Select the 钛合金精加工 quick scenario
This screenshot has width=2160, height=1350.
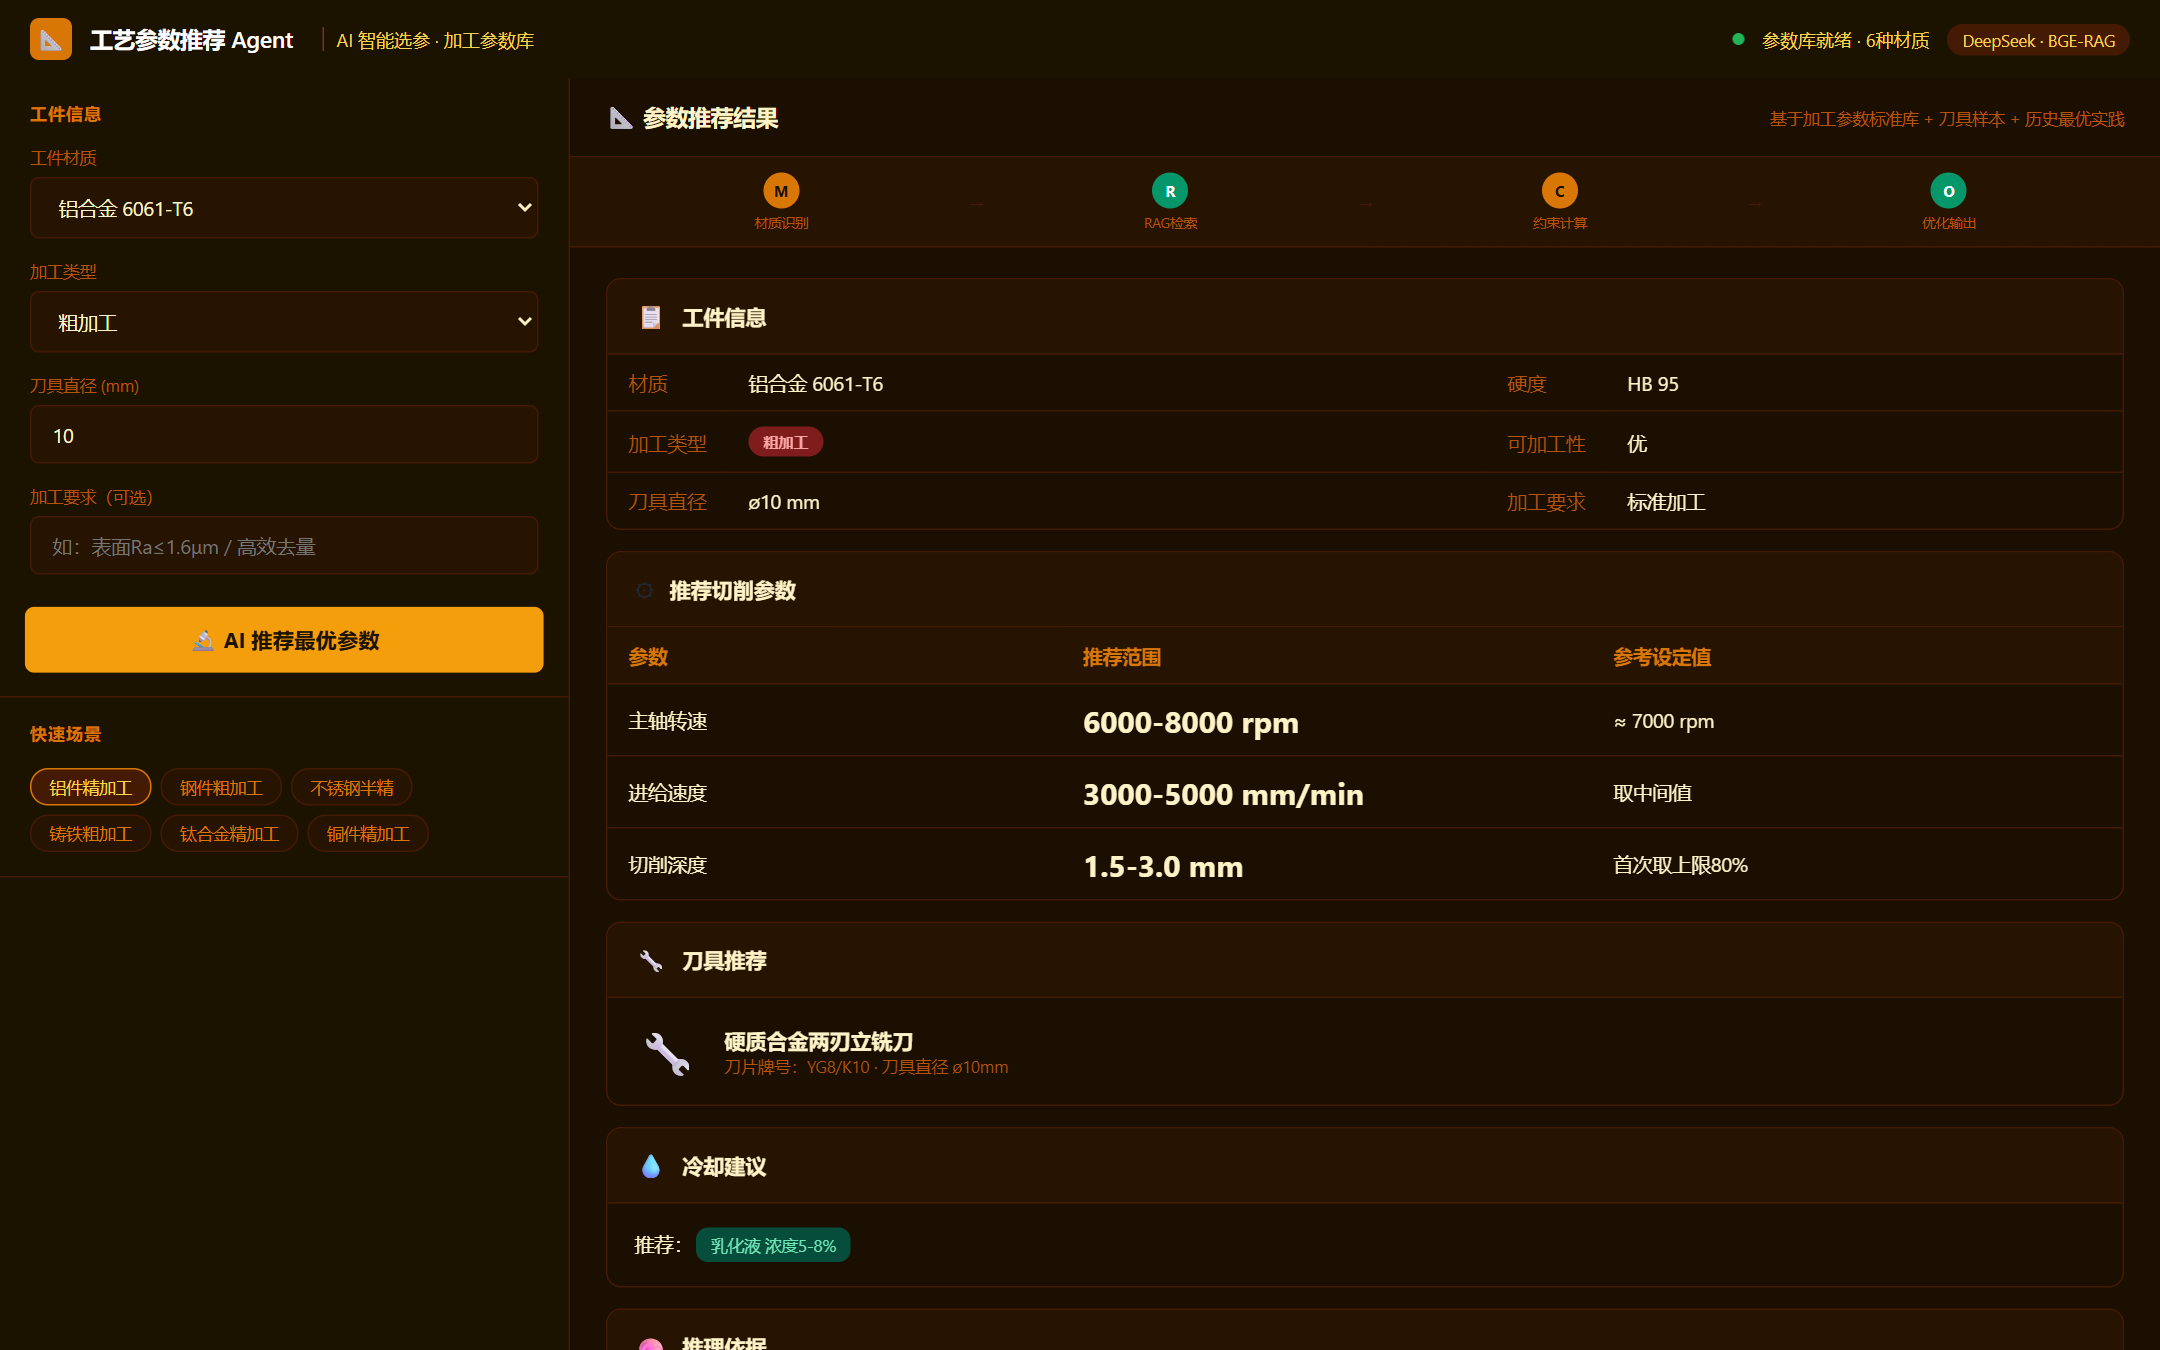(229, 833)
